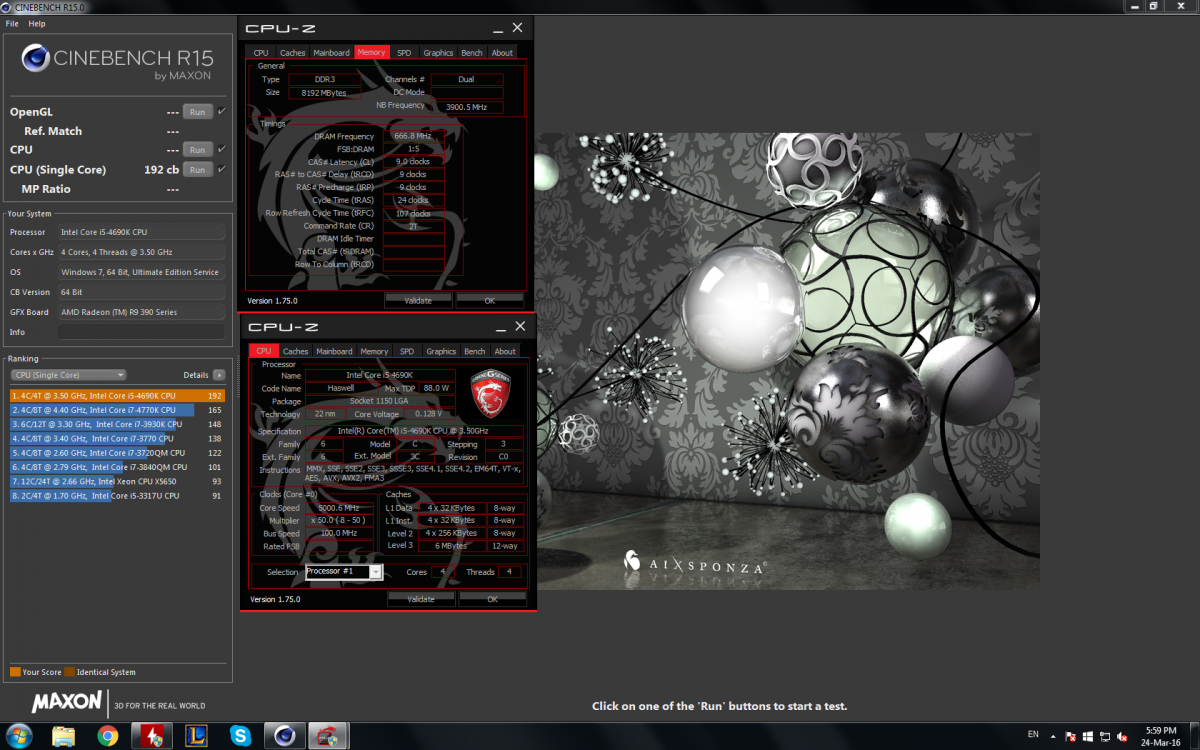Click the MSI dragon shield logo
Image resolution: width=1200 pixels, height=750 pixels.
[492, 393]
